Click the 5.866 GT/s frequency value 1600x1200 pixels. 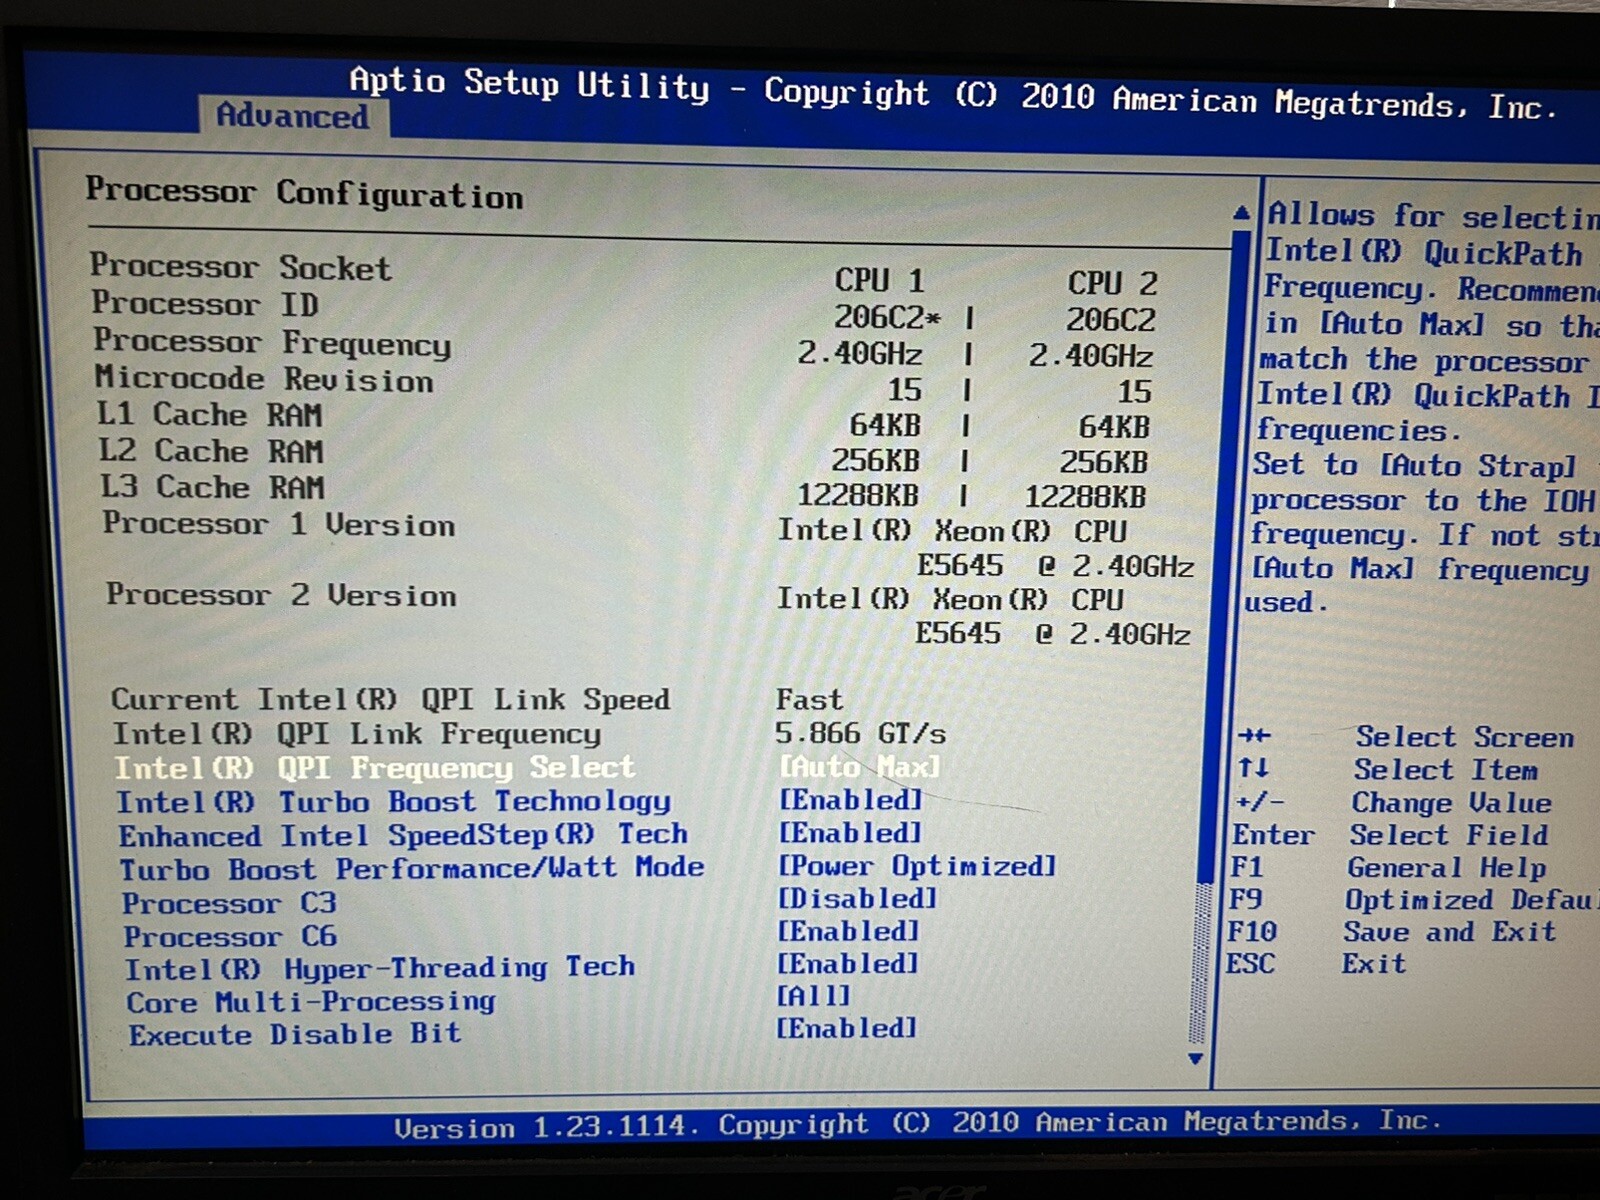(x=861, y=733)
